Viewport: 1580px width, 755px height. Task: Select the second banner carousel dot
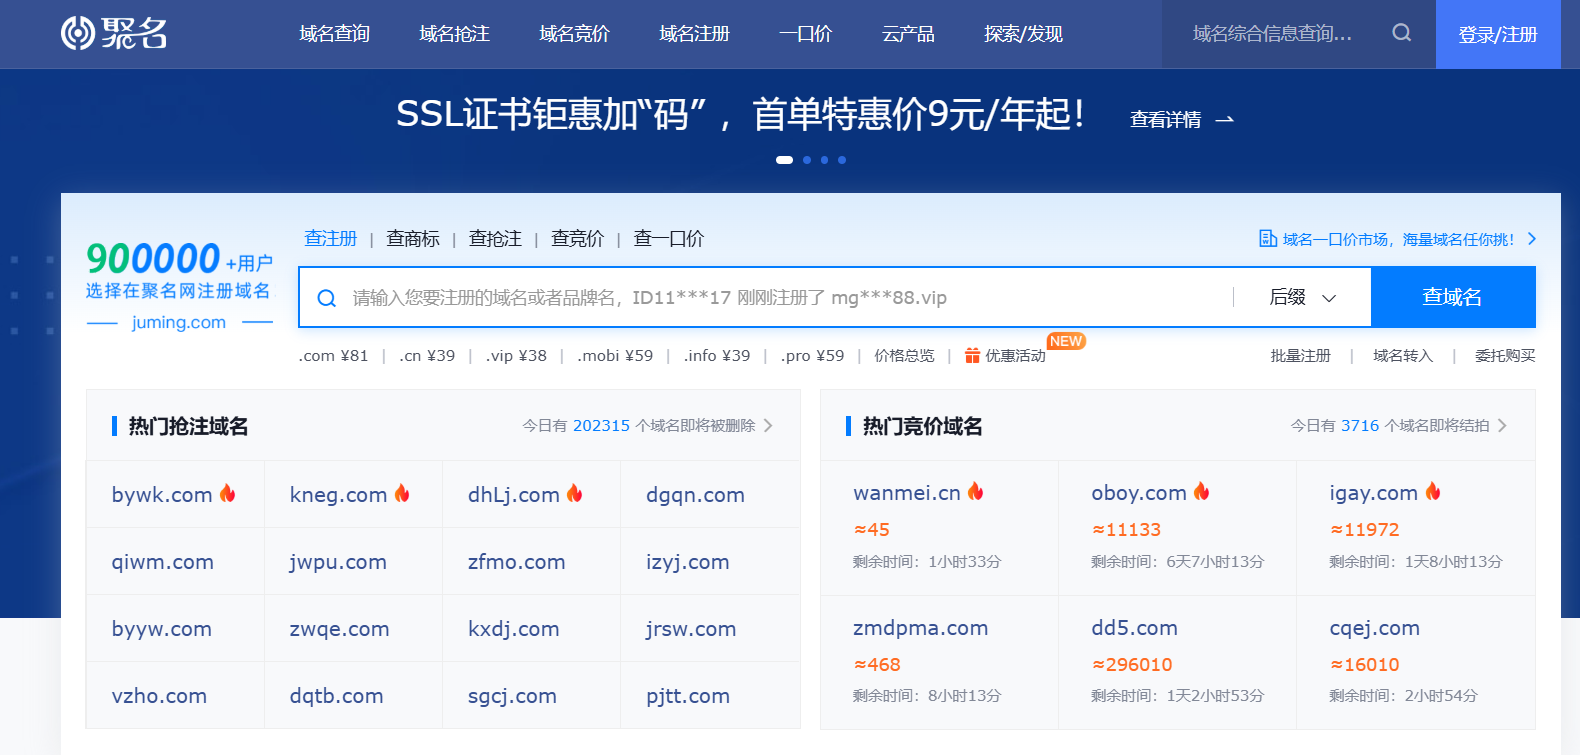click(807, 160)
